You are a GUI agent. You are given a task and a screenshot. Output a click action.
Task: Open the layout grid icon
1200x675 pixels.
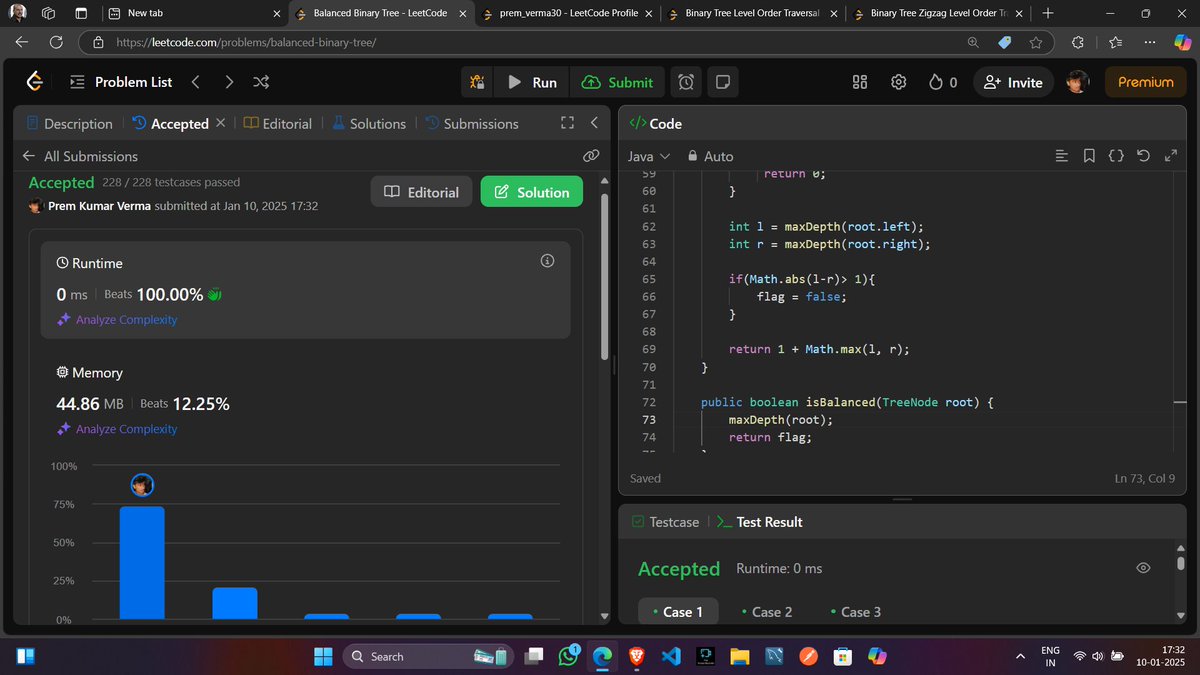click(860, 82)
